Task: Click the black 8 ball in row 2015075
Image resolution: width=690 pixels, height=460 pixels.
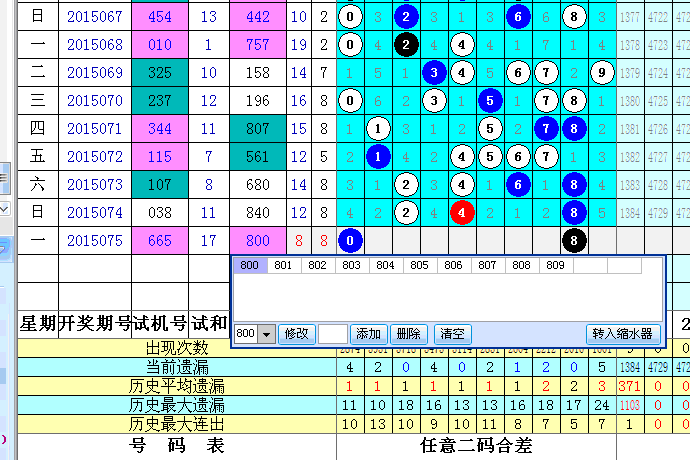Action: [x=573, y=241]
